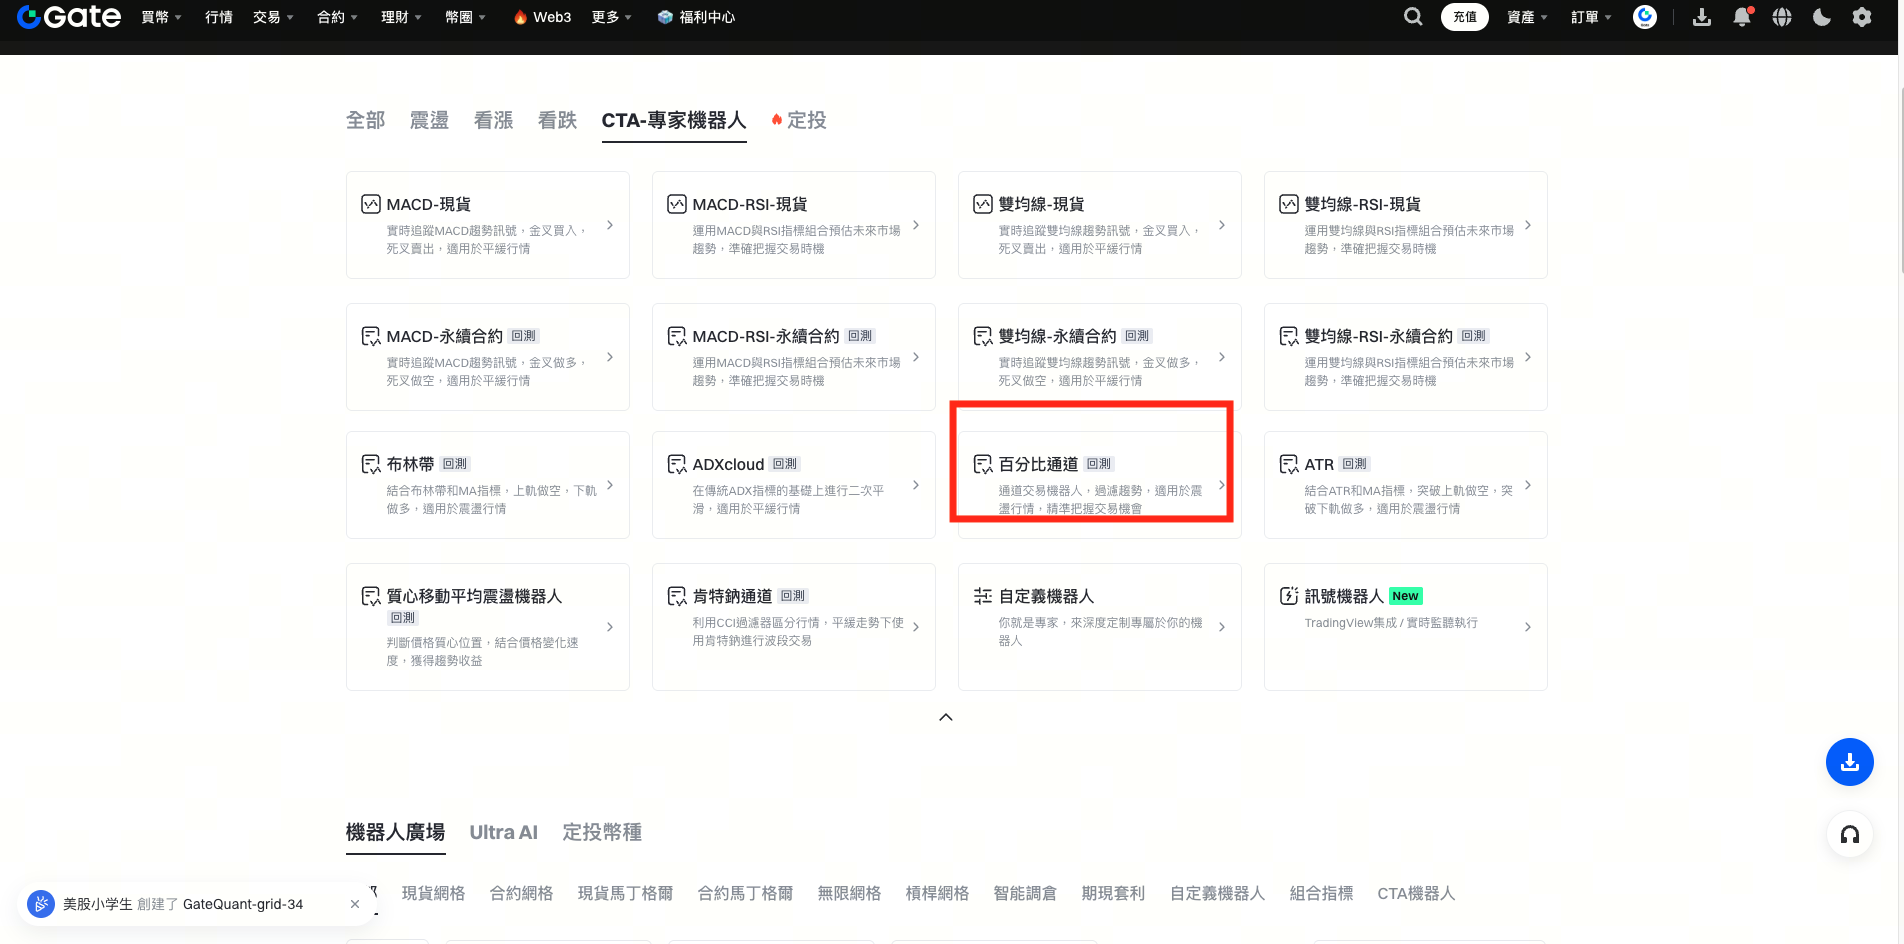1904x944 pixels.
Task: Open the settings gear icon
Action: 1861,17
